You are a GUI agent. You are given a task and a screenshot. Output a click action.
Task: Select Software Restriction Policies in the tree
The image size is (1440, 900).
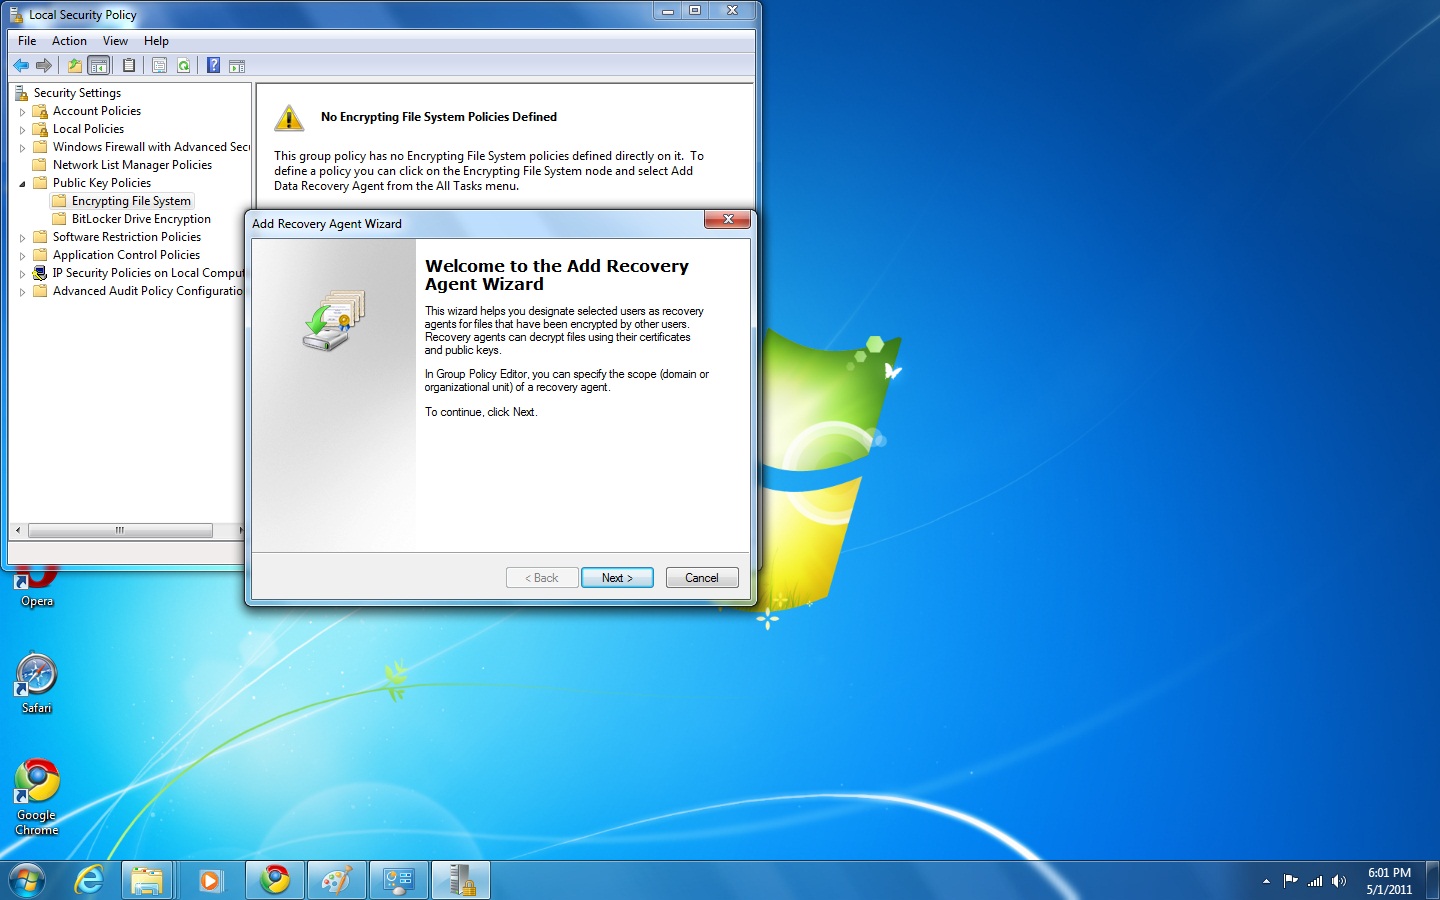click(x=126, y=237)
